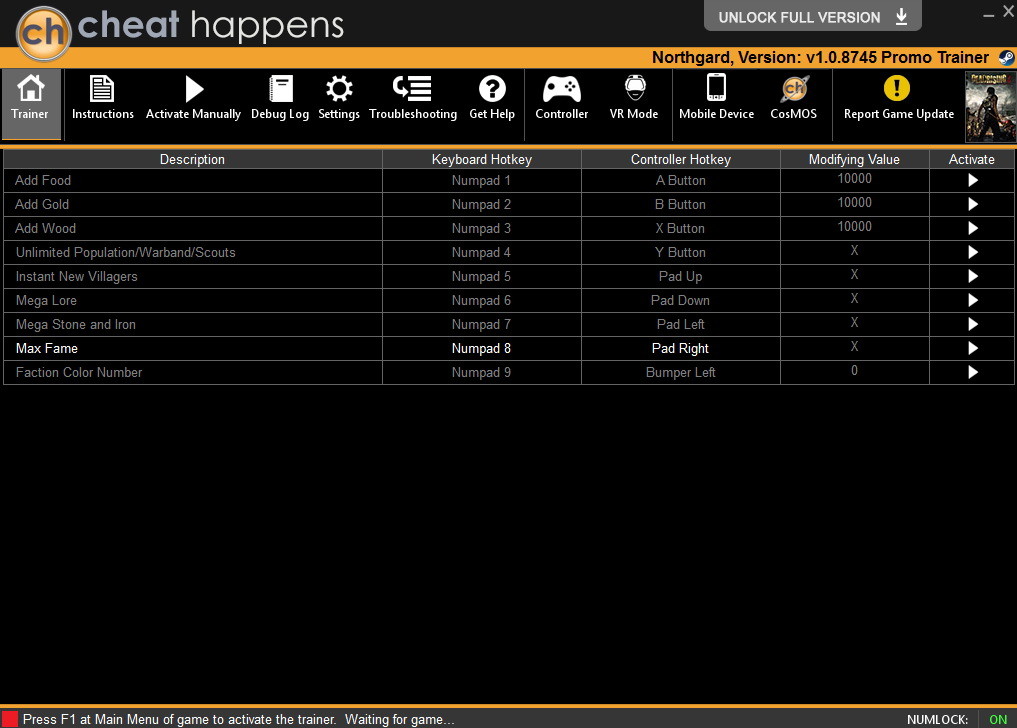This screenshot has height=728, width=1017.
Task: Activate Instant New Villagers cheat
Action: click(972, 276)
